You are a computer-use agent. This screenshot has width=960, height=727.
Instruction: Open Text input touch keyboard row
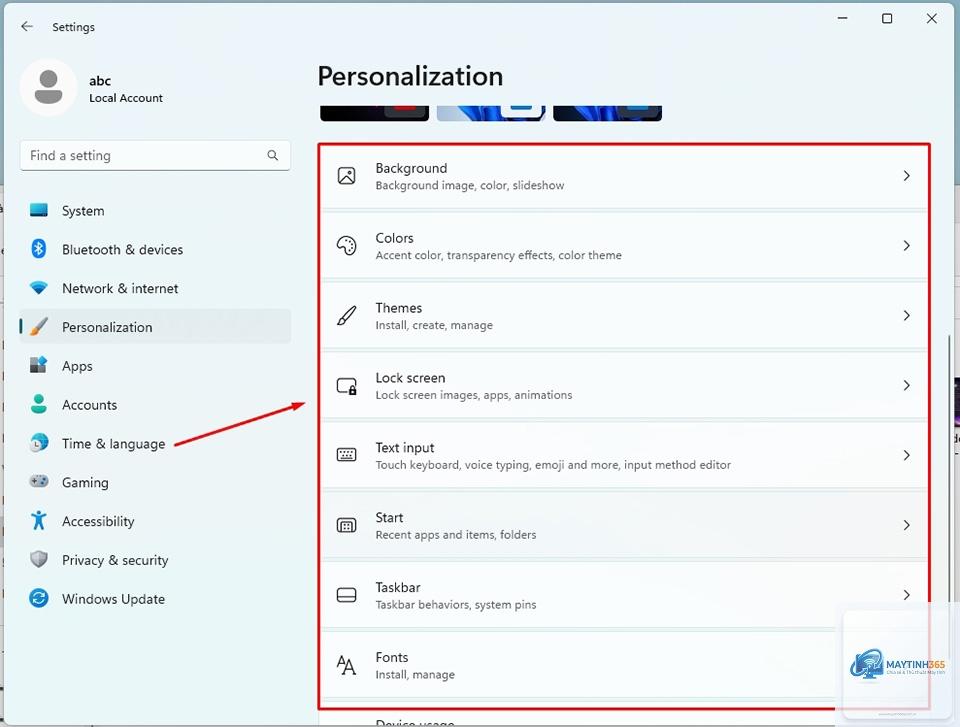point(624,455)
